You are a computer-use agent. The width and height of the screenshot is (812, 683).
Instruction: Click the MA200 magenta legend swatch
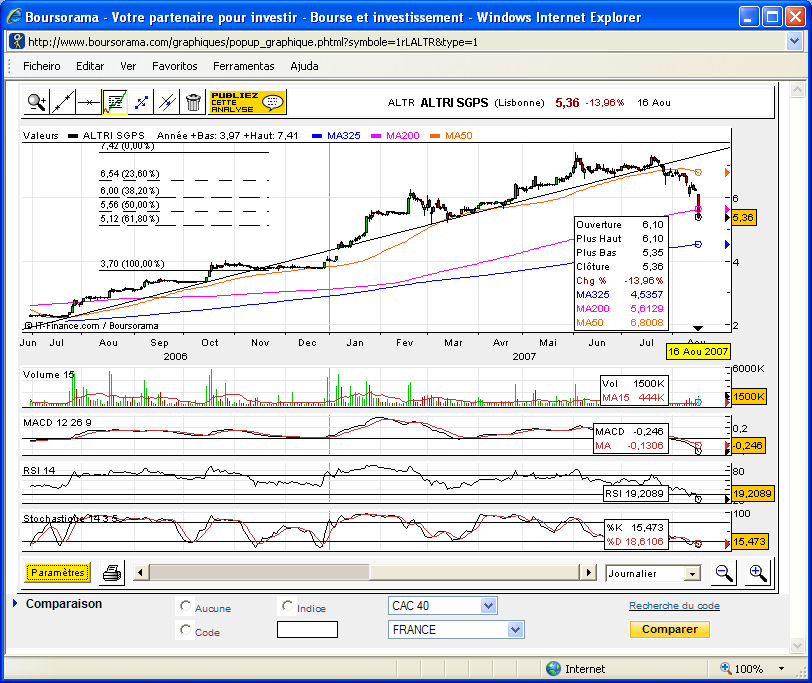[x=376, y=136]
